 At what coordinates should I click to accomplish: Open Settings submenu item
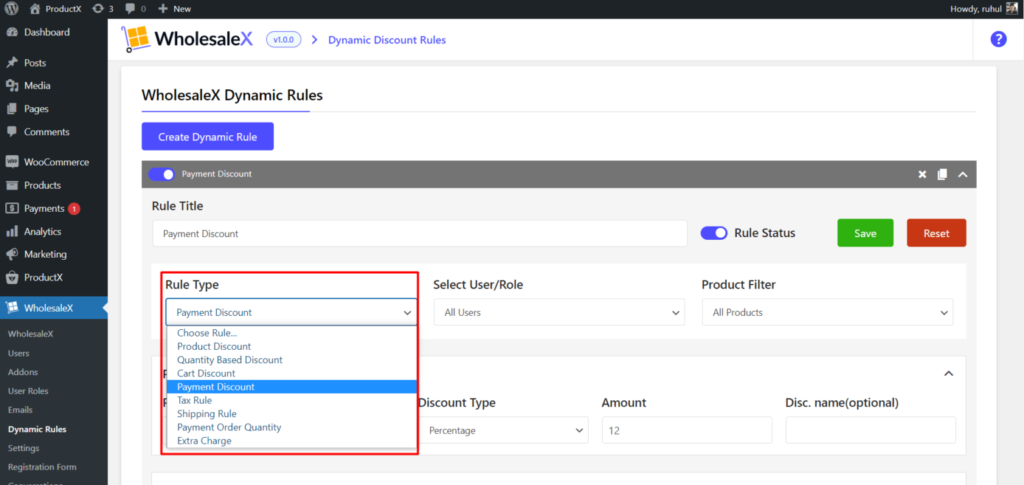pos(24,448)
